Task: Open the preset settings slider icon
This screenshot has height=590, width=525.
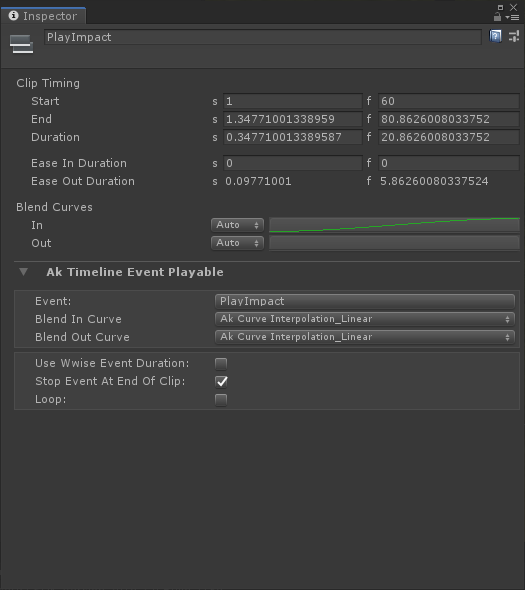Action: pyautogui.click(x=514, y=36)
